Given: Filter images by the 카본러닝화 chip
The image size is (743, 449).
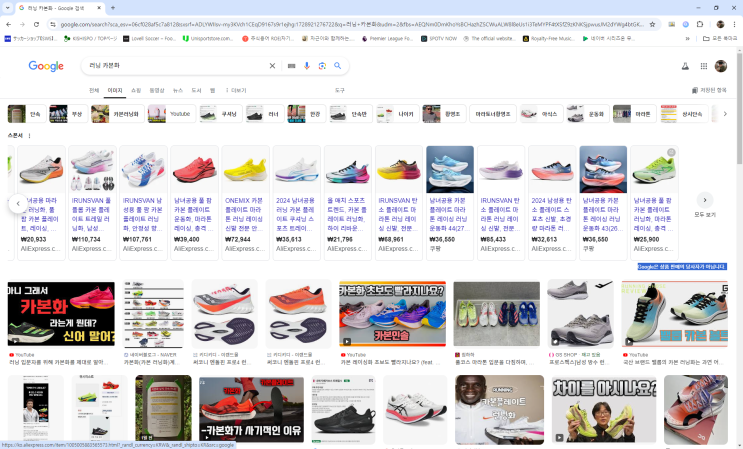Looking at the screenshot, I should (118, 114).
